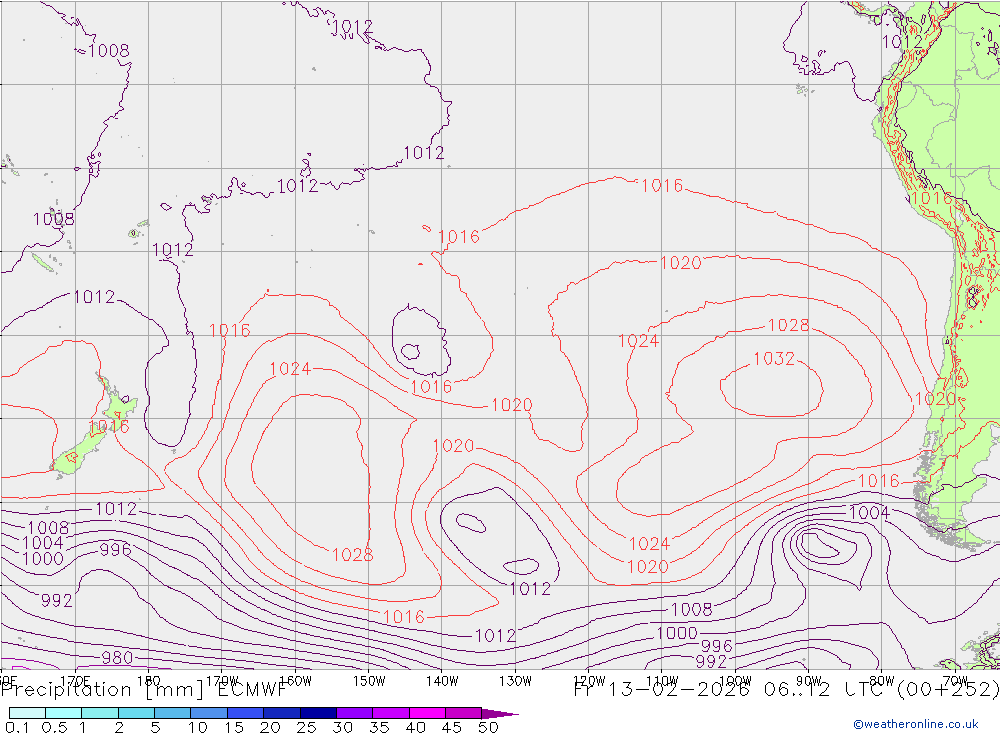This screenshot has height=733, width=1000.
Task: Pick the navy legend swatch above 25
Action: (x=318, y=713)
